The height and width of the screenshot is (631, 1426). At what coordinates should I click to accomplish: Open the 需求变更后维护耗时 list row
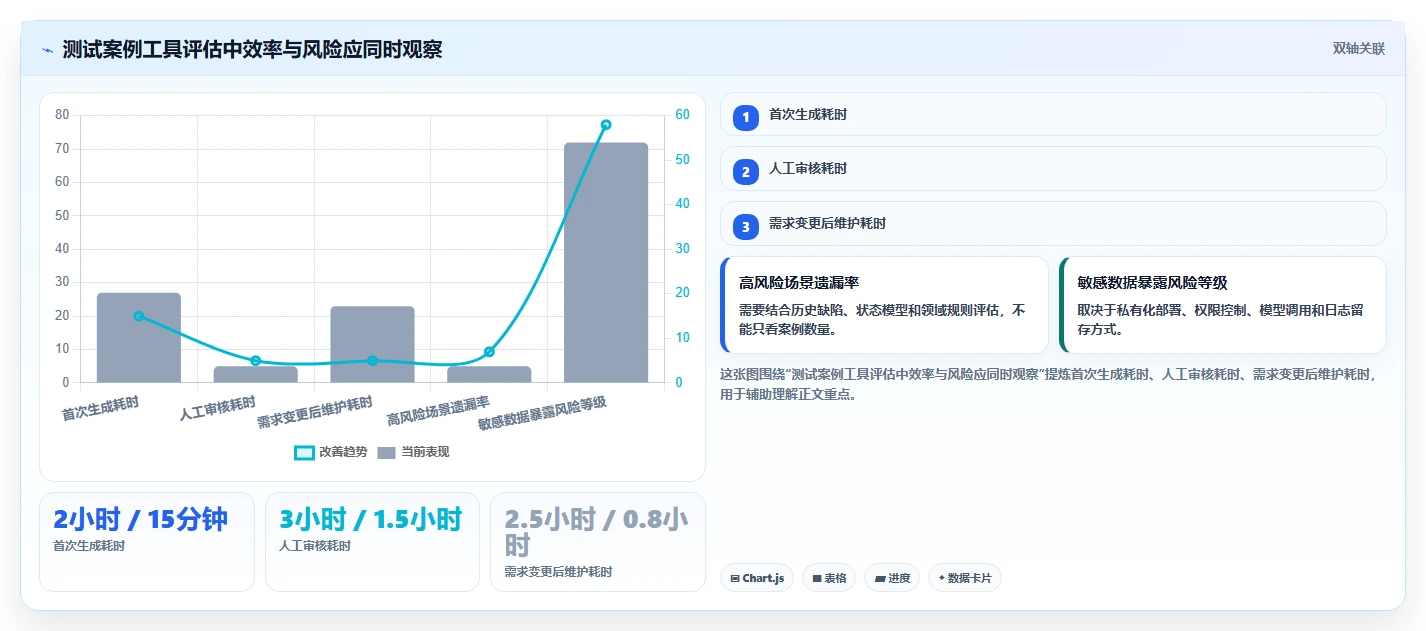pos(1053,223)
